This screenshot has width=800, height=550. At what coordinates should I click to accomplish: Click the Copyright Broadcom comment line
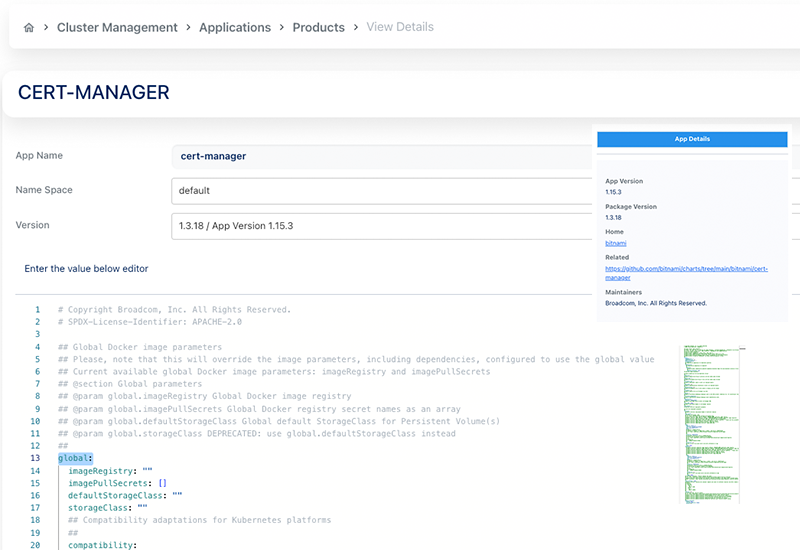point(174,310)
